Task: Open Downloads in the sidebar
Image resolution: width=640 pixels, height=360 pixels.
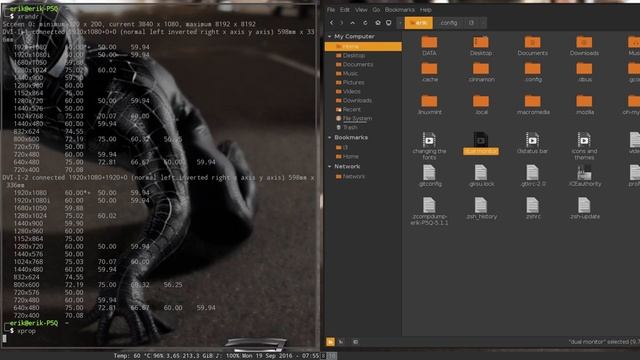Action: tap(357, 100)
